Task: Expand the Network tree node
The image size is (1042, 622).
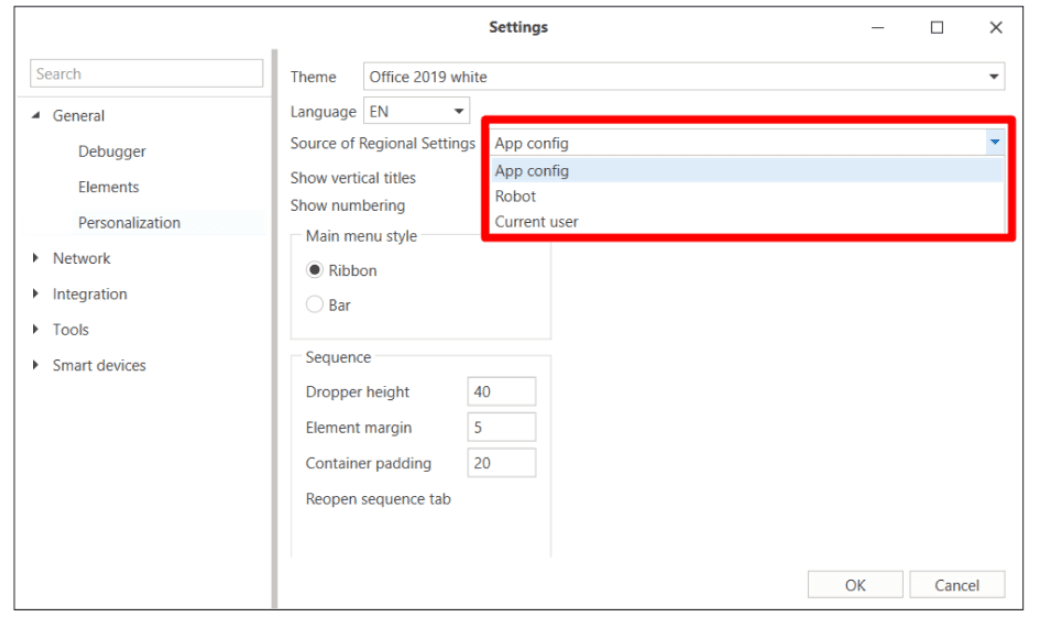Action: 37,258
